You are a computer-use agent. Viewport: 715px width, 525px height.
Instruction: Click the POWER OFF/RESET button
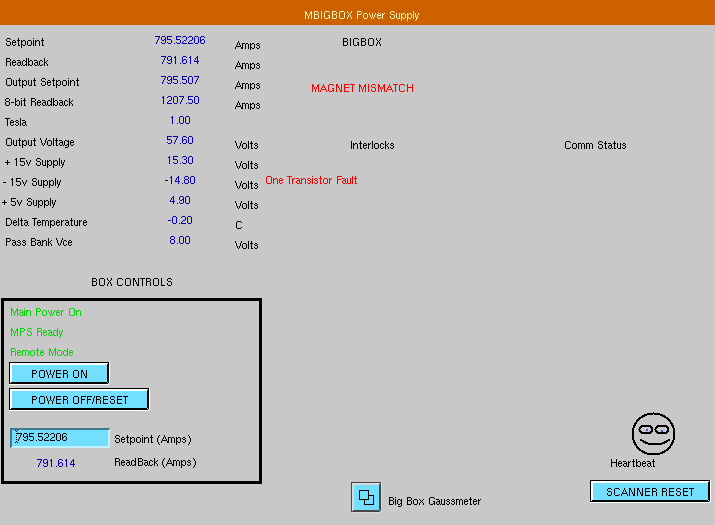coord(79,400)
